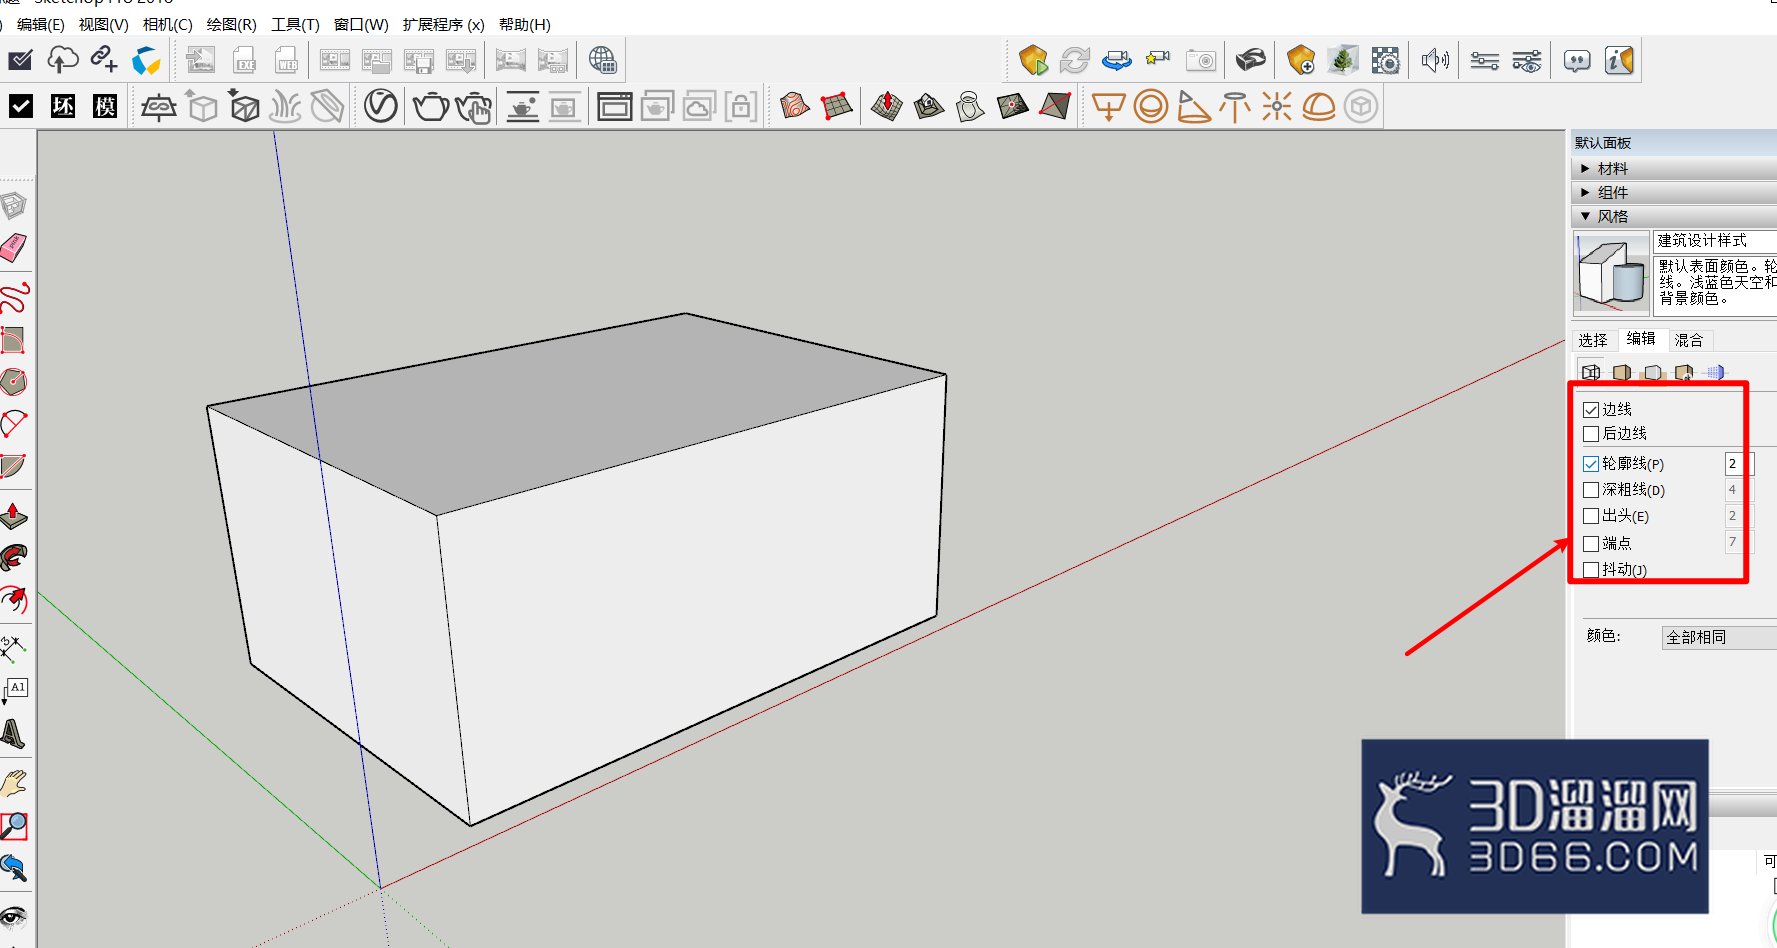Add a V-Ray spot light

(x=1193, y=106)
